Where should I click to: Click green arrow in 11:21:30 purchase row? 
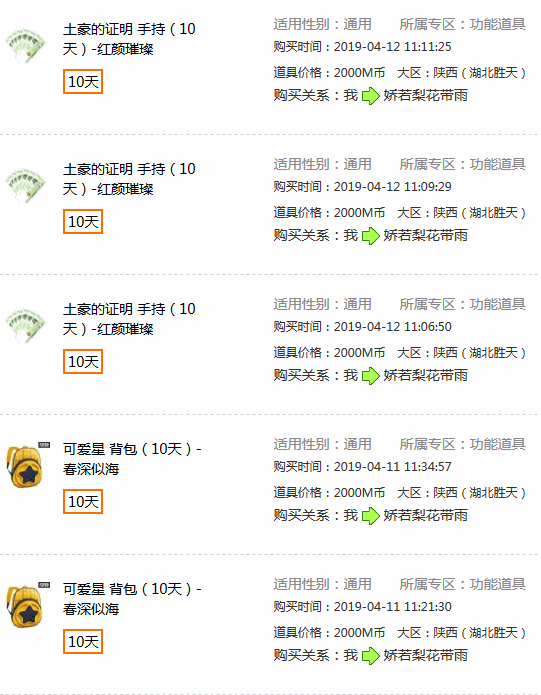click(x=370, y=656)
